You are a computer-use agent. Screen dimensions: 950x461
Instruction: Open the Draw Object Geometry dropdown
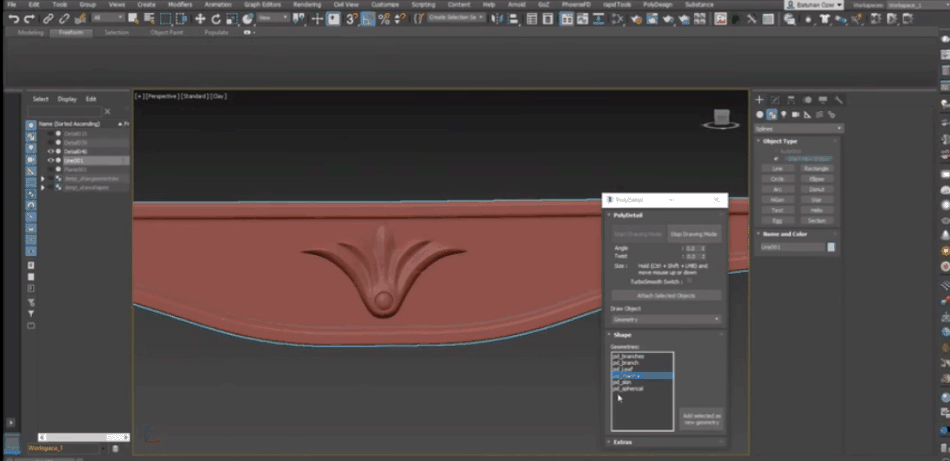[x=665, y=319]
